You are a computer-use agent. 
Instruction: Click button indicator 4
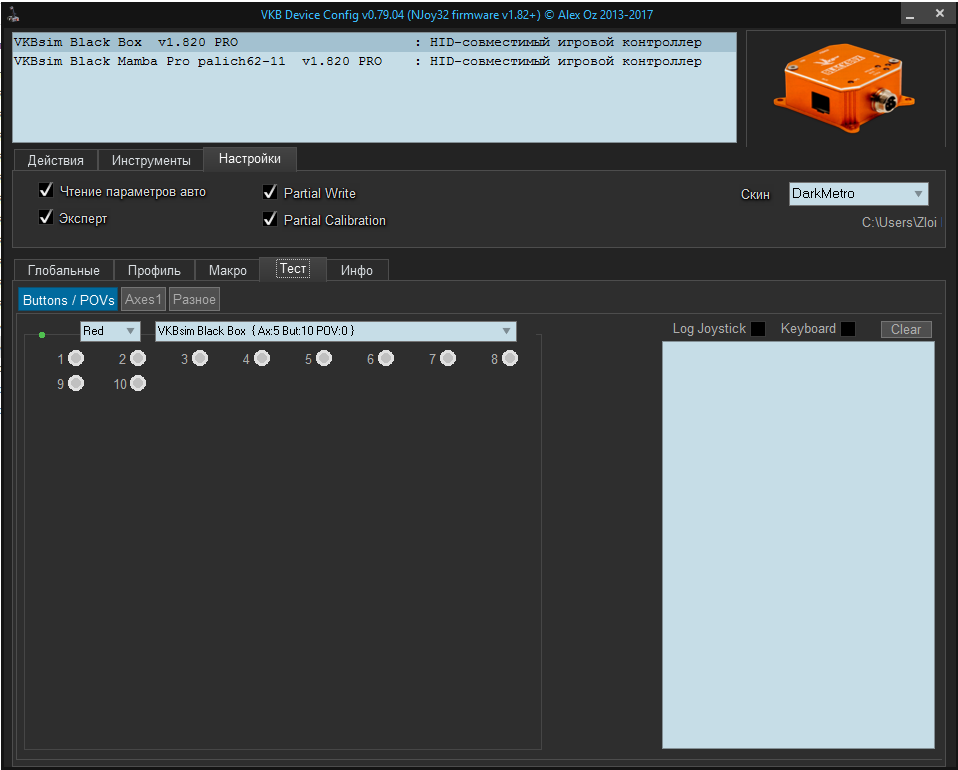[x=262, y=358]
